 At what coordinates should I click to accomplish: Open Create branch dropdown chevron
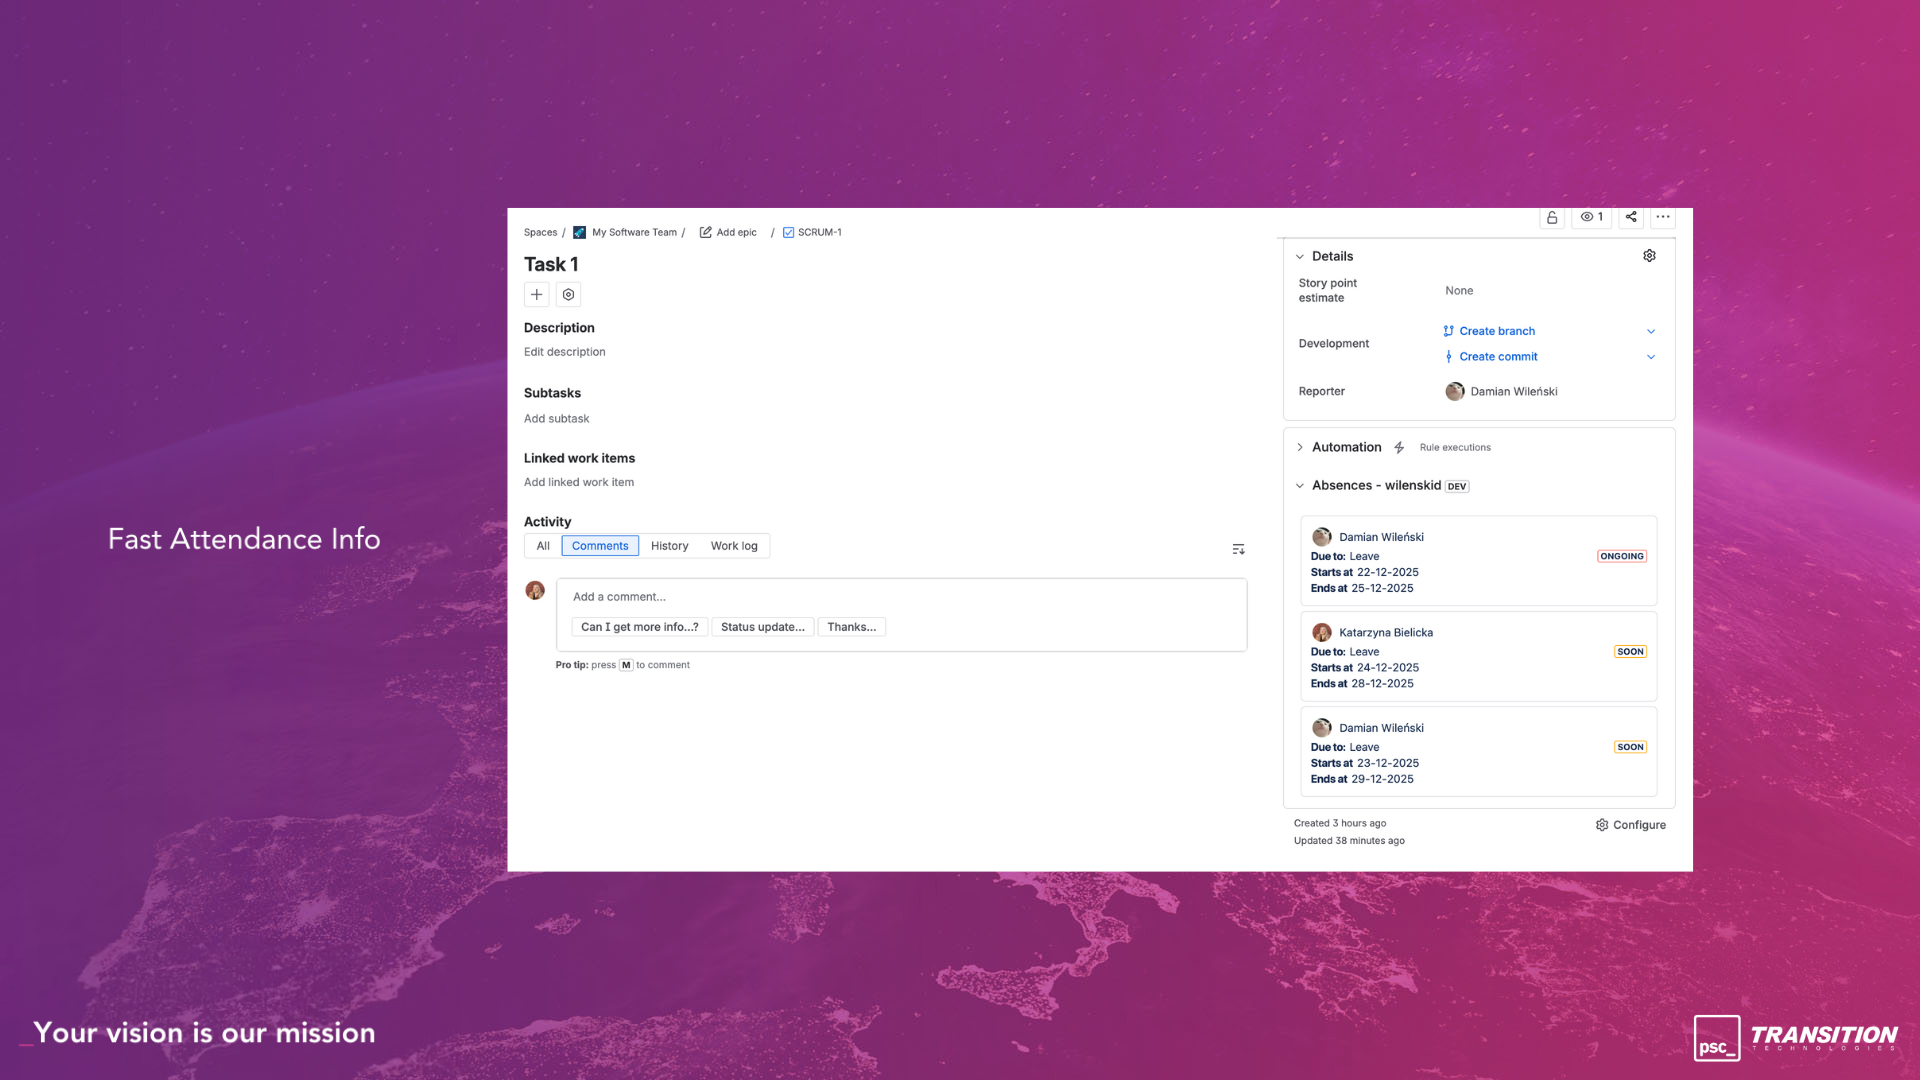click(1651, 331)
